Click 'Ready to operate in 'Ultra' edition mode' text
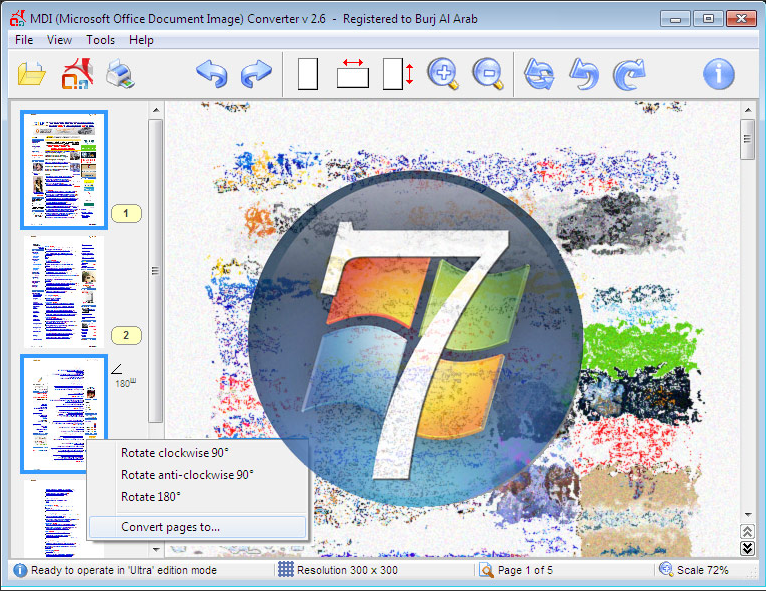 124,570
